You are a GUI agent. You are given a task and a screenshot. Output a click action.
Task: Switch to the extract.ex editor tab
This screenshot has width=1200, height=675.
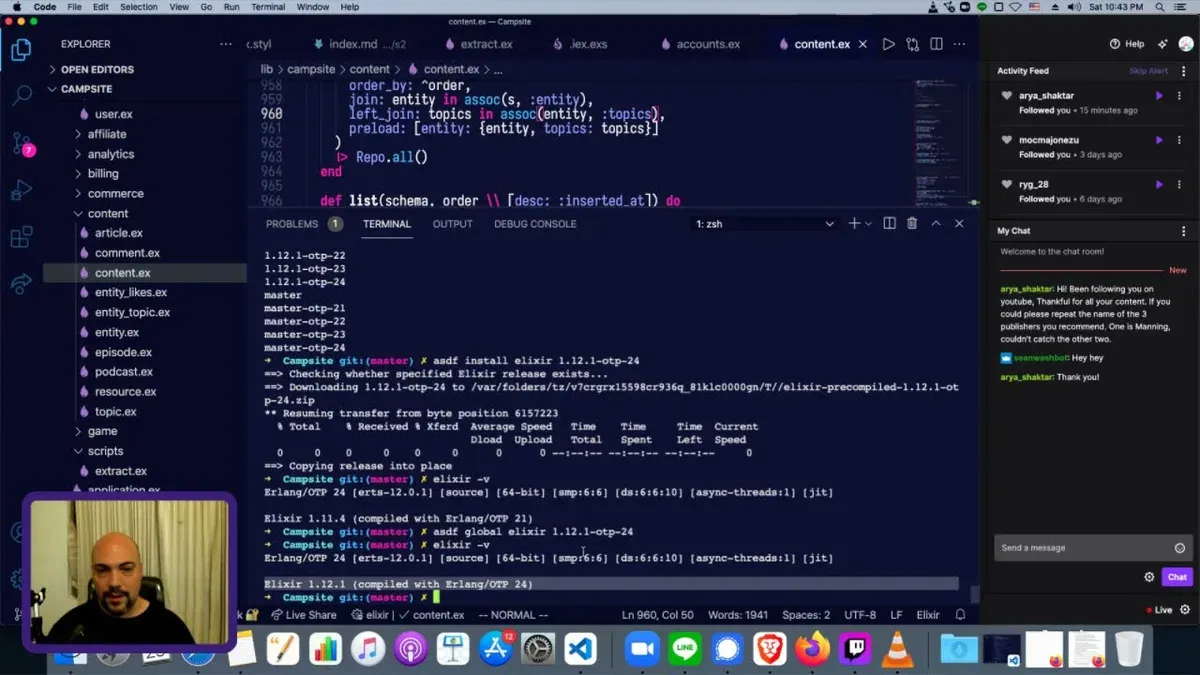(478, 44)
